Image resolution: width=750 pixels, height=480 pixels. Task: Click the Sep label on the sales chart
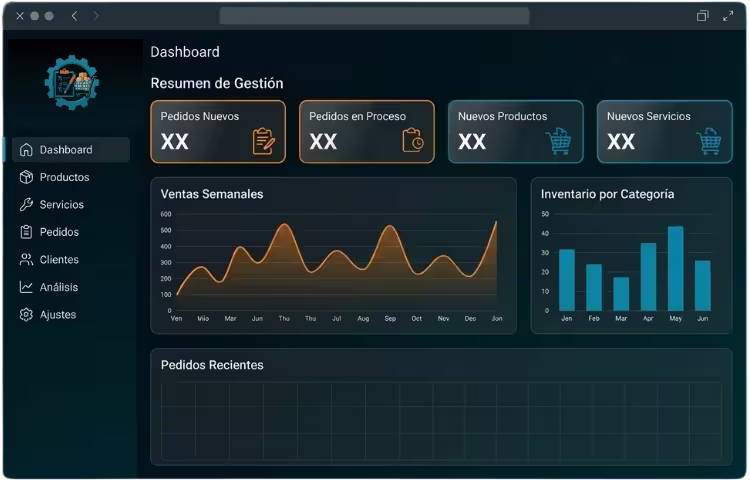coord(390,318)
